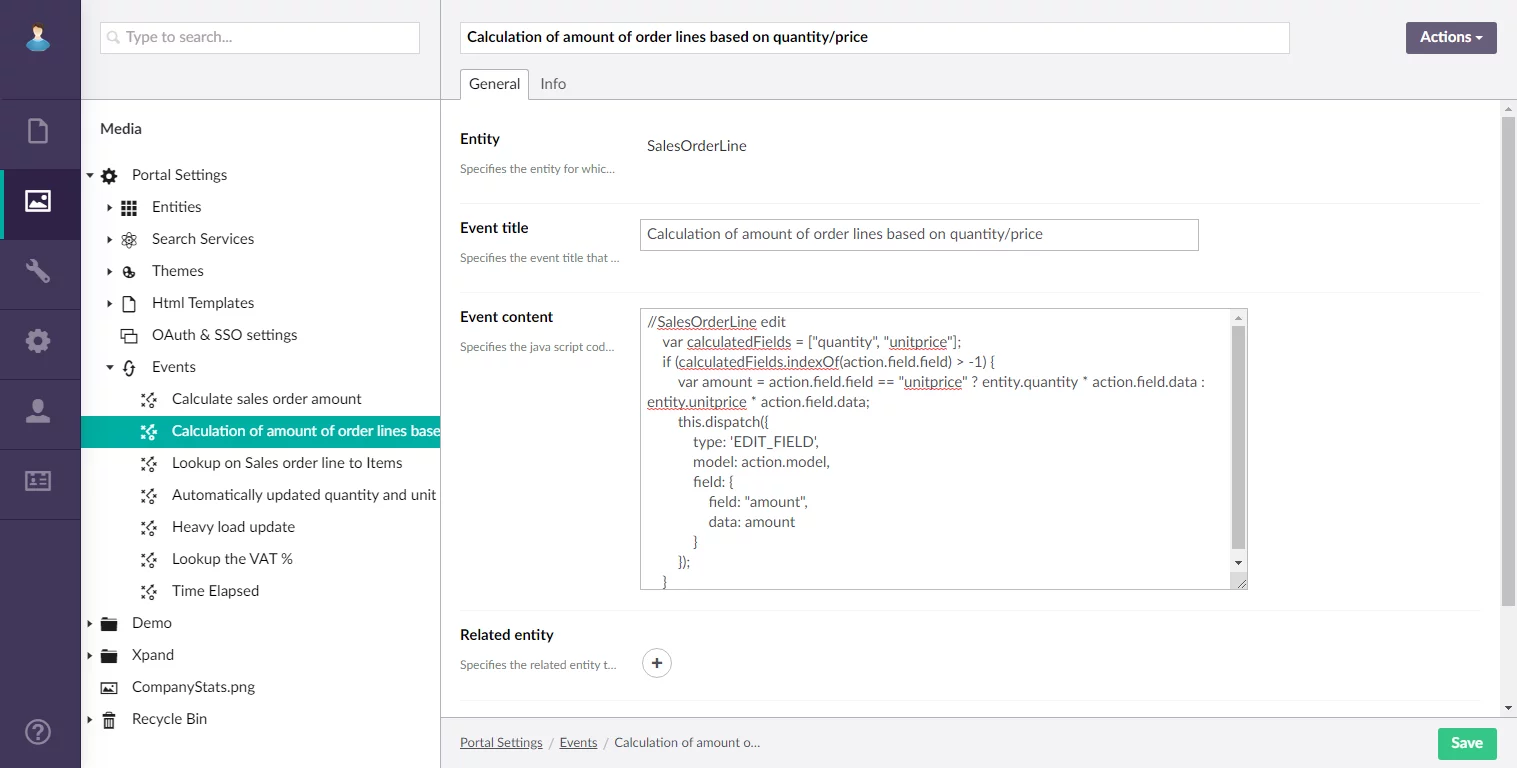1517x768 pixels.
Task: Open the Content section document icon
Action: tap(38, 131)
